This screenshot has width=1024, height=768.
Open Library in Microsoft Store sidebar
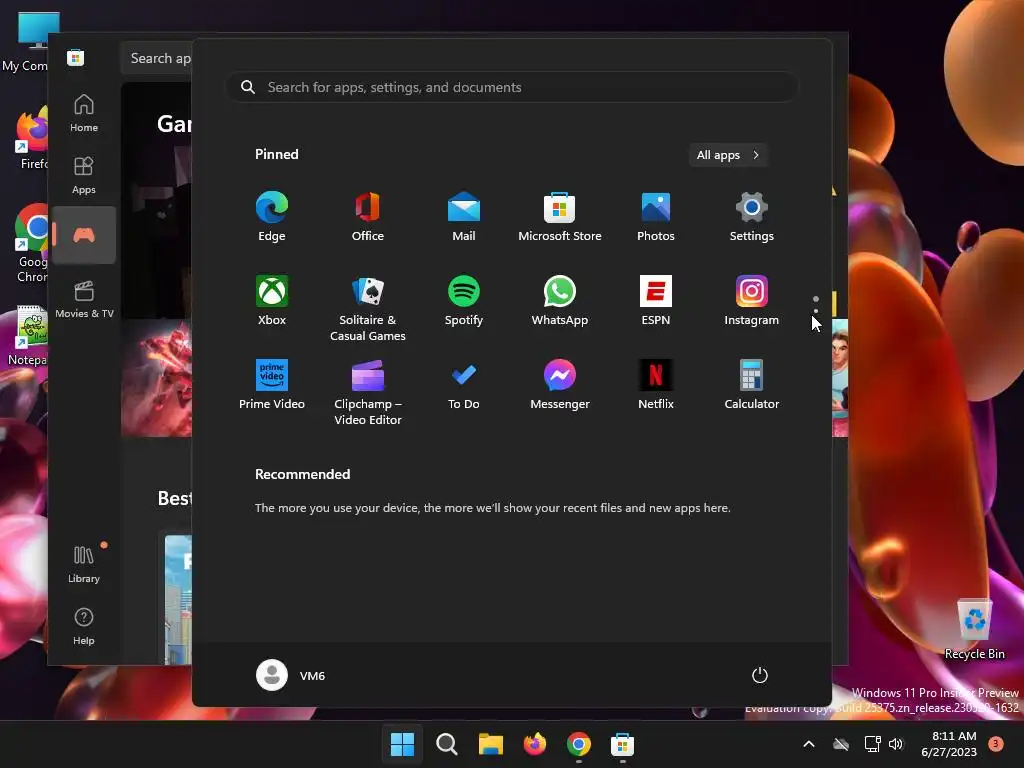pos(84,564)
